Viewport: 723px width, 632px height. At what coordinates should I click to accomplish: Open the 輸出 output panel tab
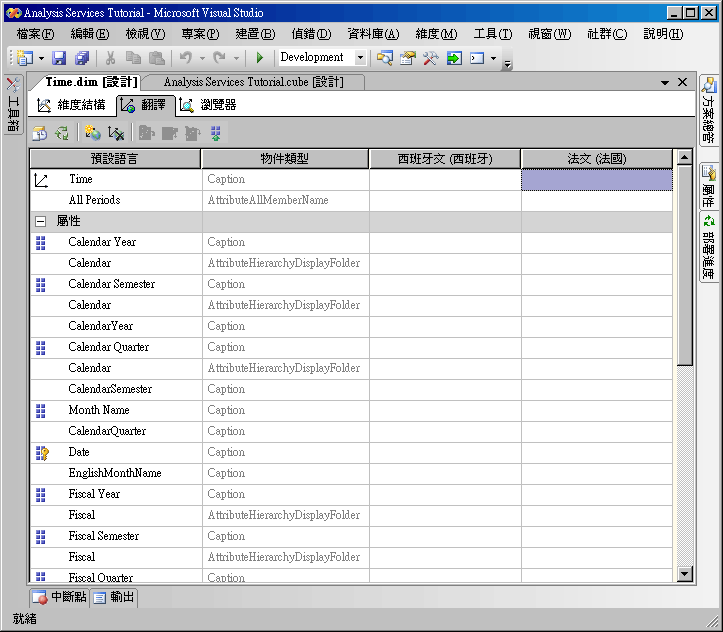tap(113, 597)
